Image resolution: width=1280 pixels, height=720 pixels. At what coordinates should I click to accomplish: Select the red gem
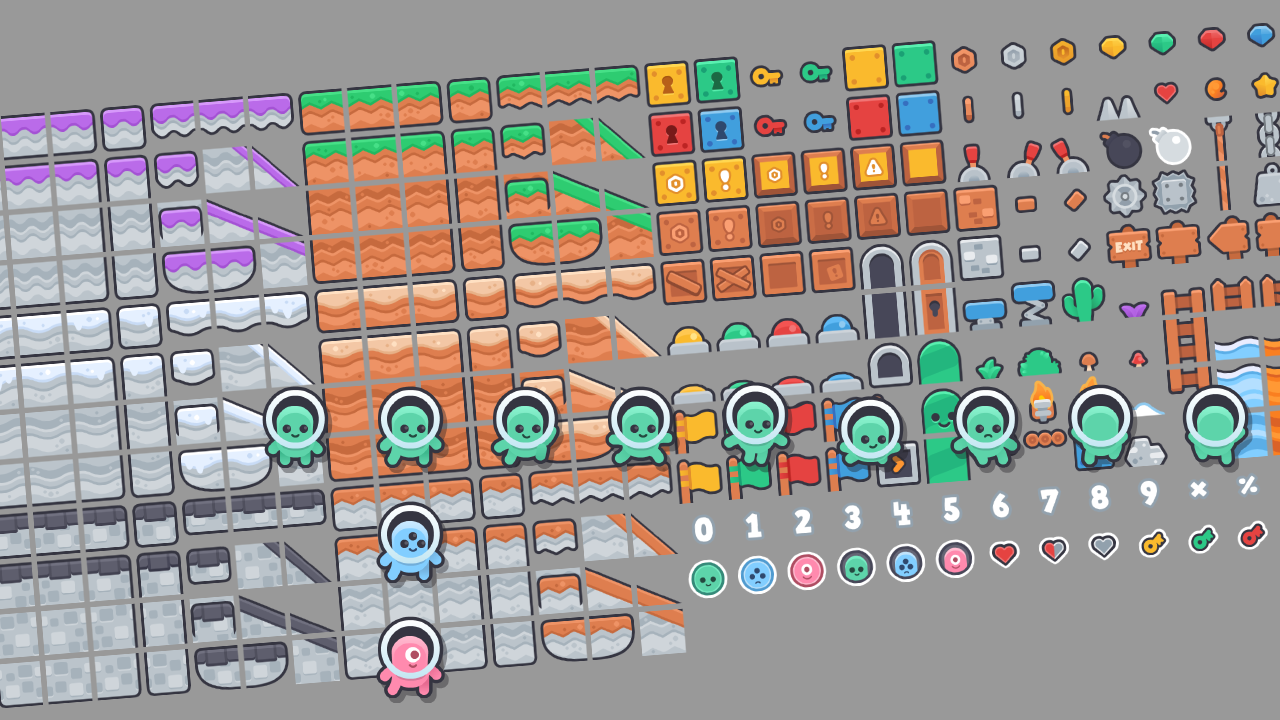click(1211, 39)
